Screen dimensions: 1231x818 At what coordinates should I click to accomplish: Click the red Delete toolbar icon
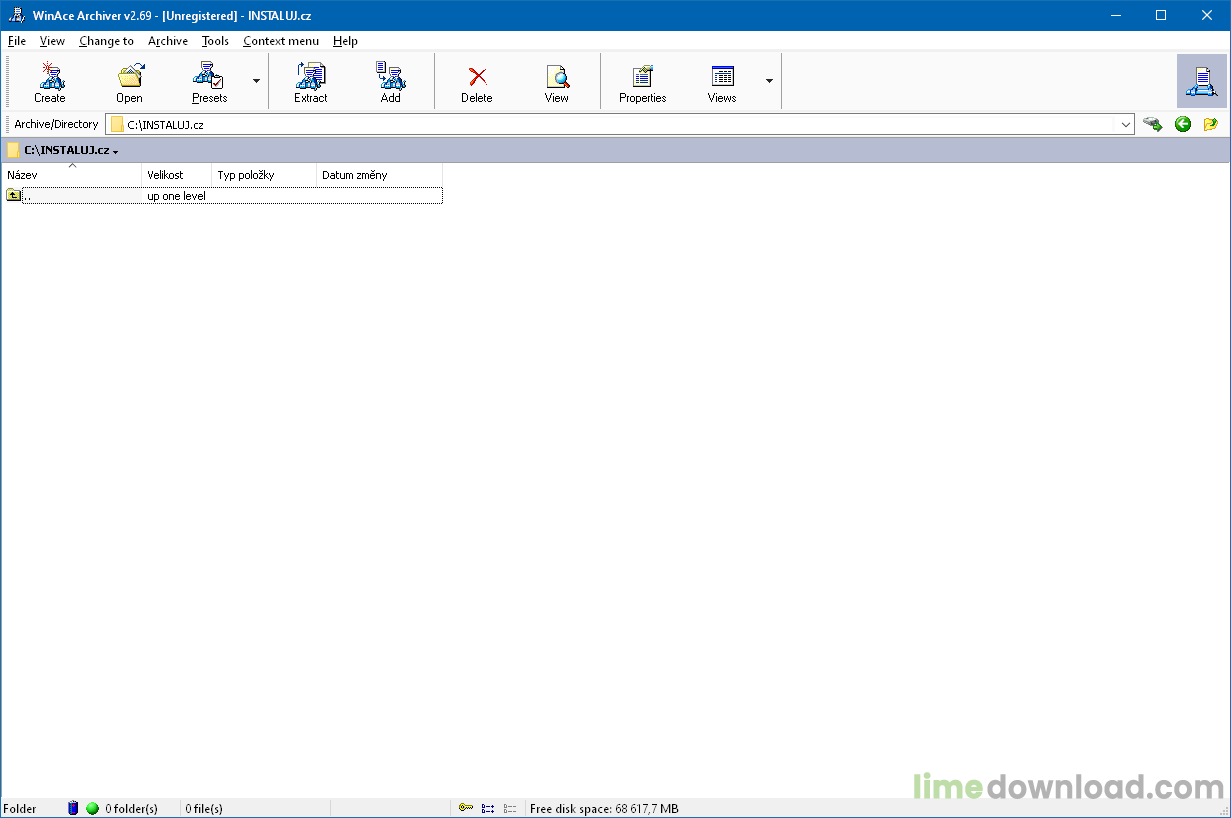pos(477,77)
